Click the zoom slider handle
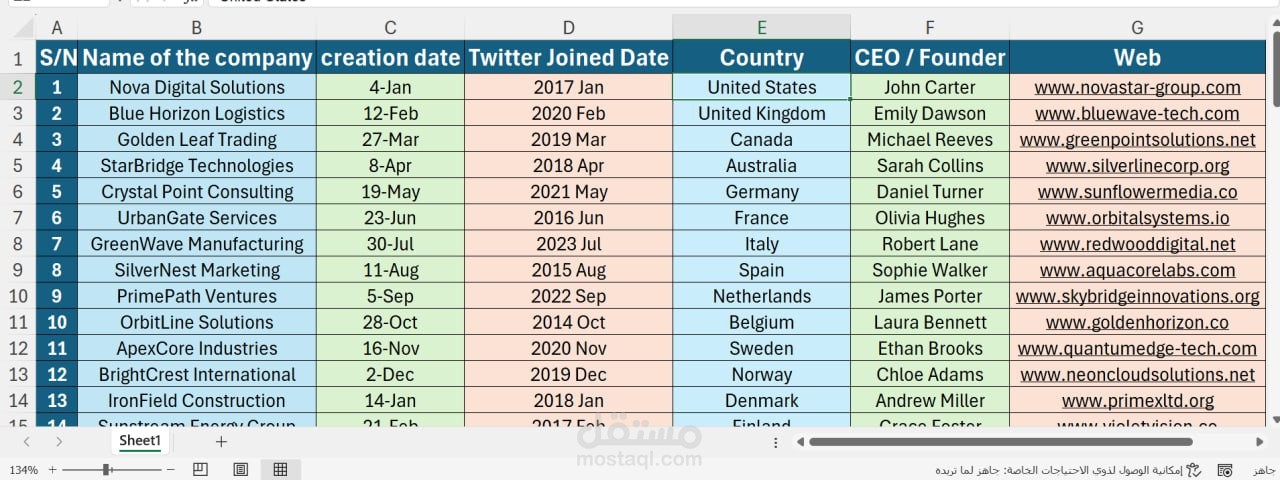 (106, 469)
